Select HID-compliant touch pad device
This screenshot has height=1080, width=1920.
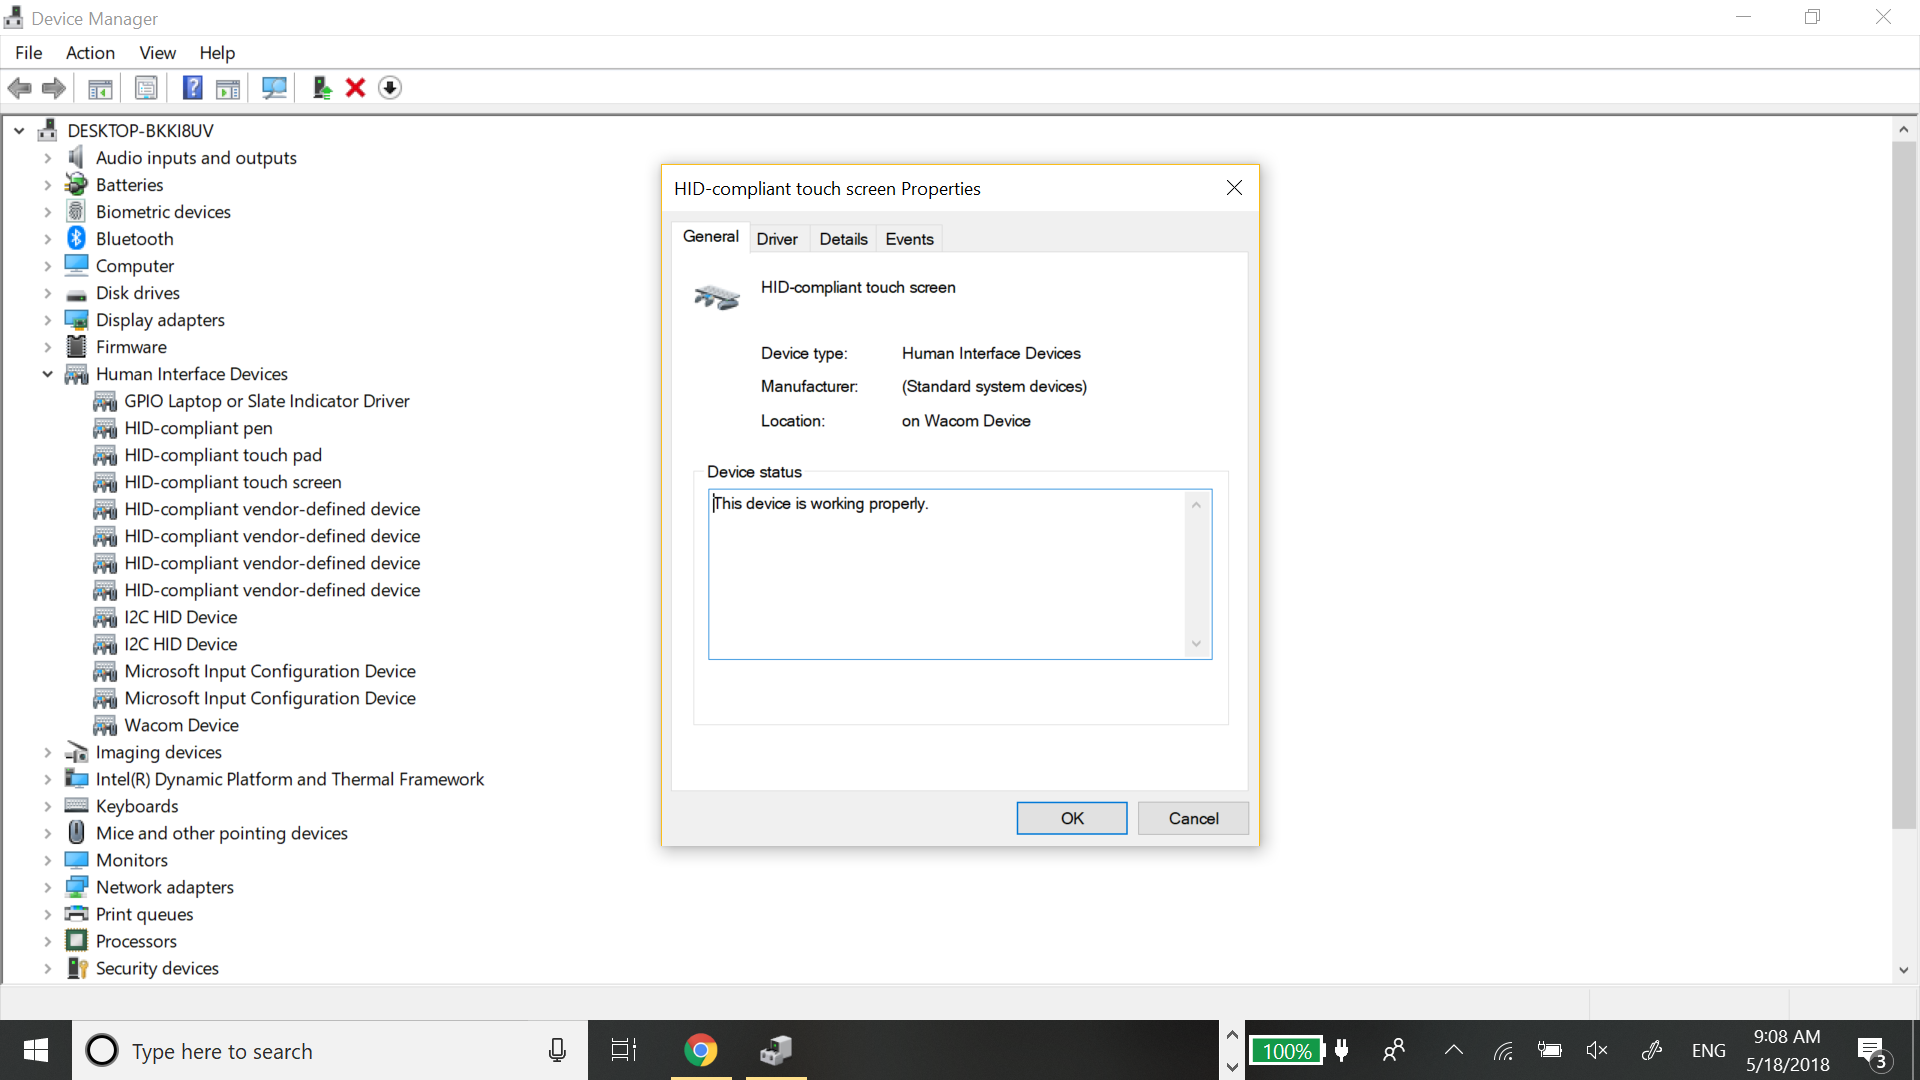pyautogui.click(x=223, y=455)
